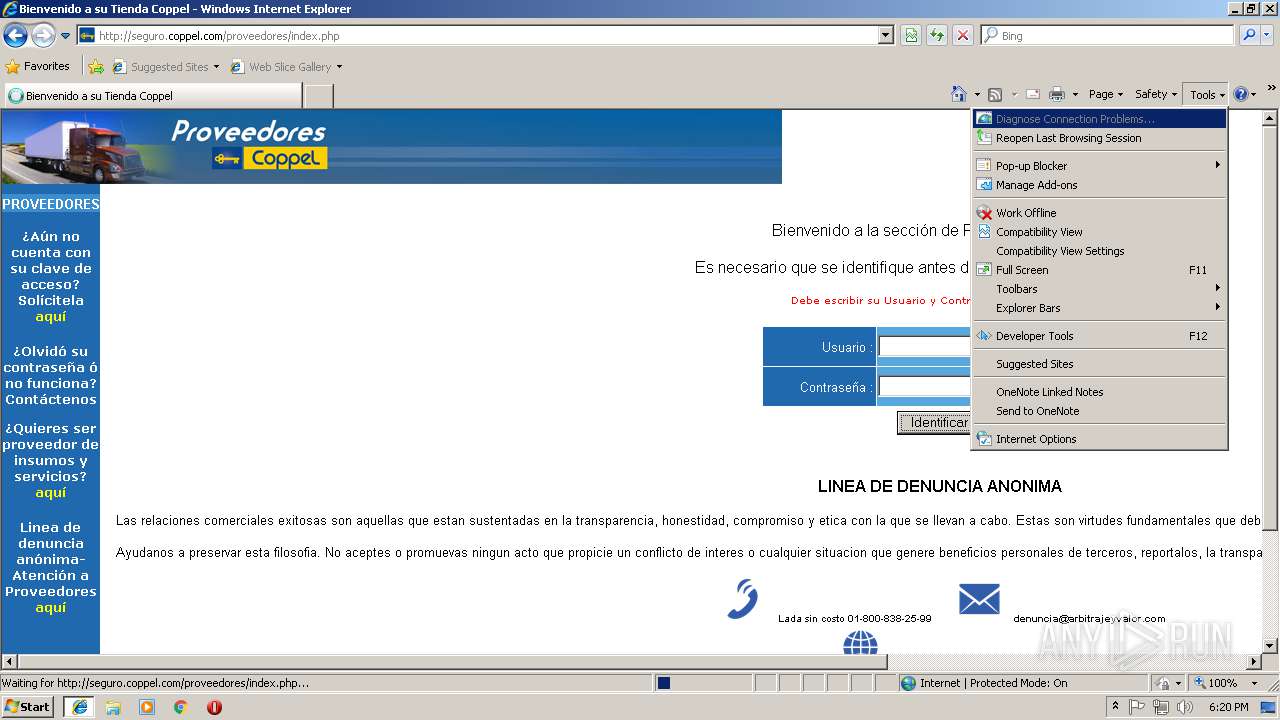This screenshot has width=1280, height=720.
Task: Choose Suggested Sites in Tools menu
Action: click(x=1100, y=364)
